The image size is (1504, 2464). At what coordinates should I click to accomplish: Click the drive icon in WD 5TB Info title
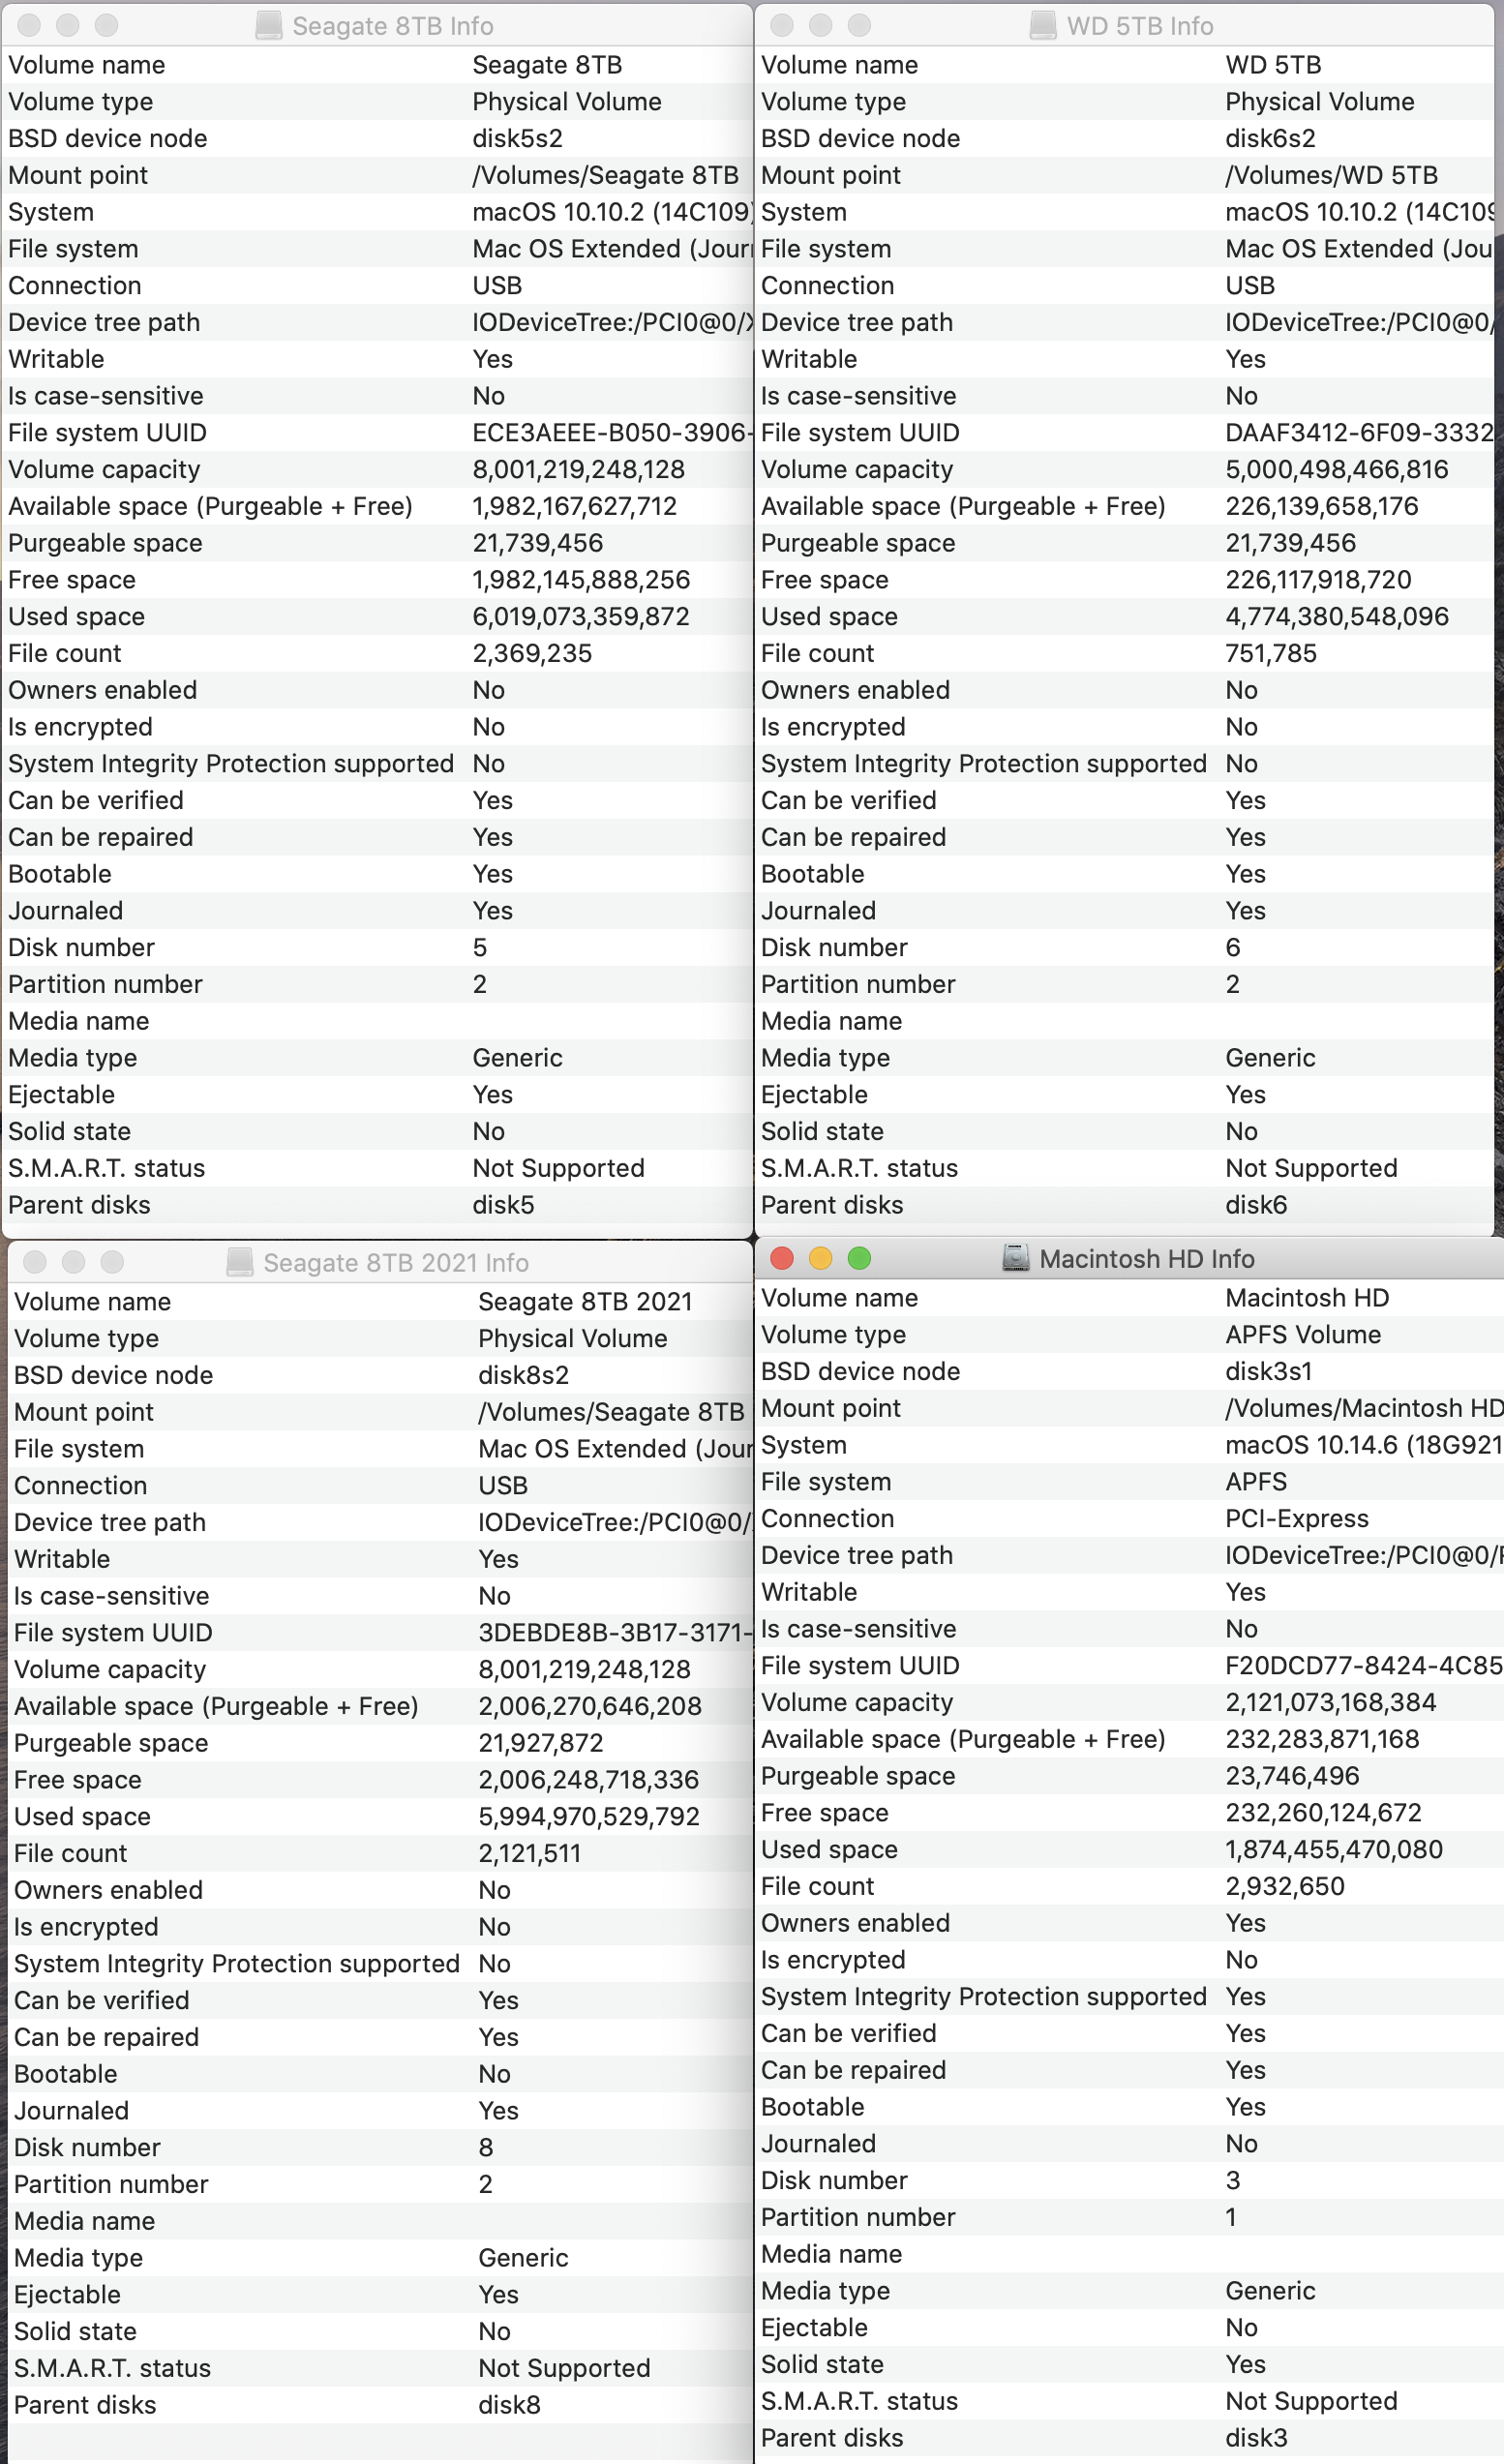tap(1043, 26)
